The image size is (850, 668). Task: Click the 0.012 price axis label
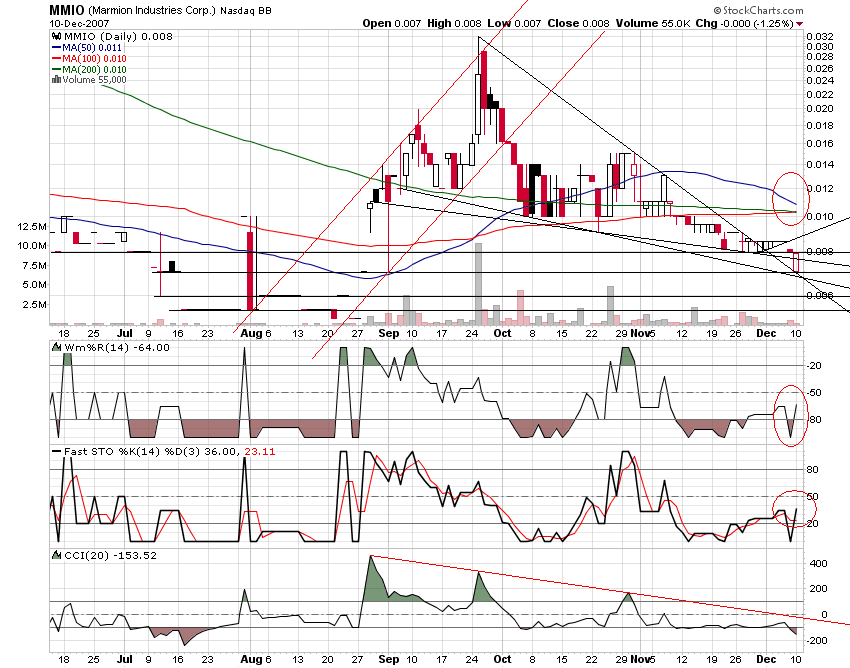pos(820,189)
